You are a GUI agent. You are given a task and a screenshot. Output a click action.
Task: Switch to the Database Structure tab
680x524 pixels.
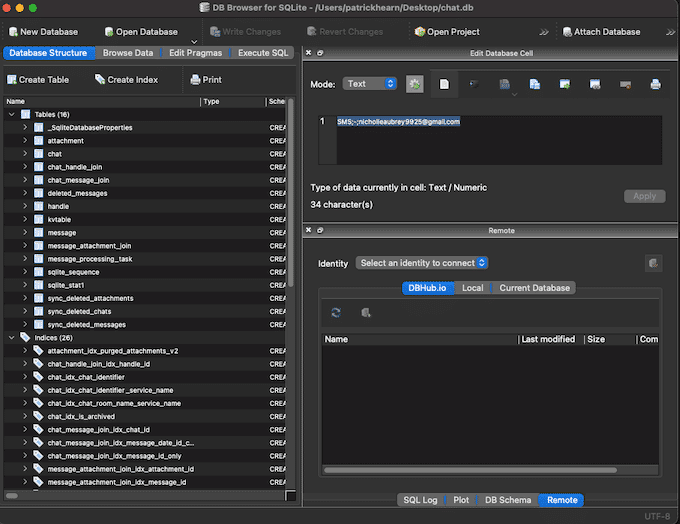48,53
